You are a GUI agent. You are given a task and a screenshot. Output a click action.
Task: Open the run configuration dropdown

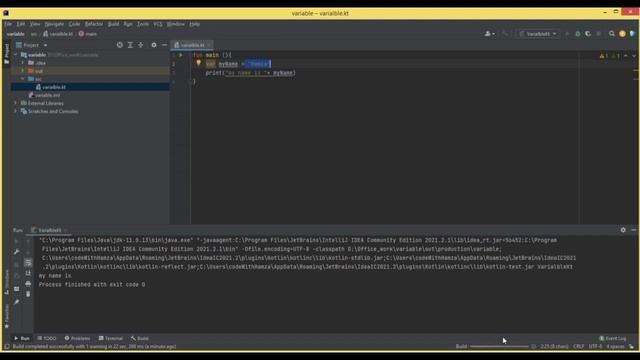point(538,34)
